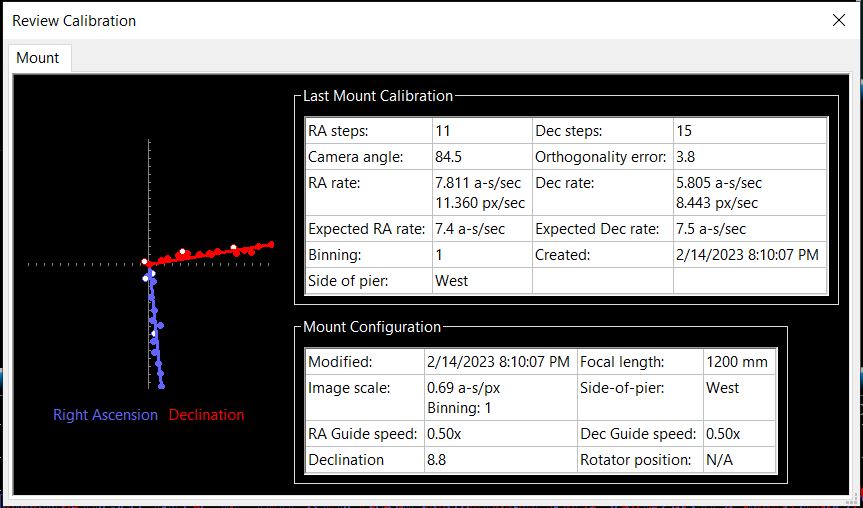Click the red Declination legend label

click(206, 415)
